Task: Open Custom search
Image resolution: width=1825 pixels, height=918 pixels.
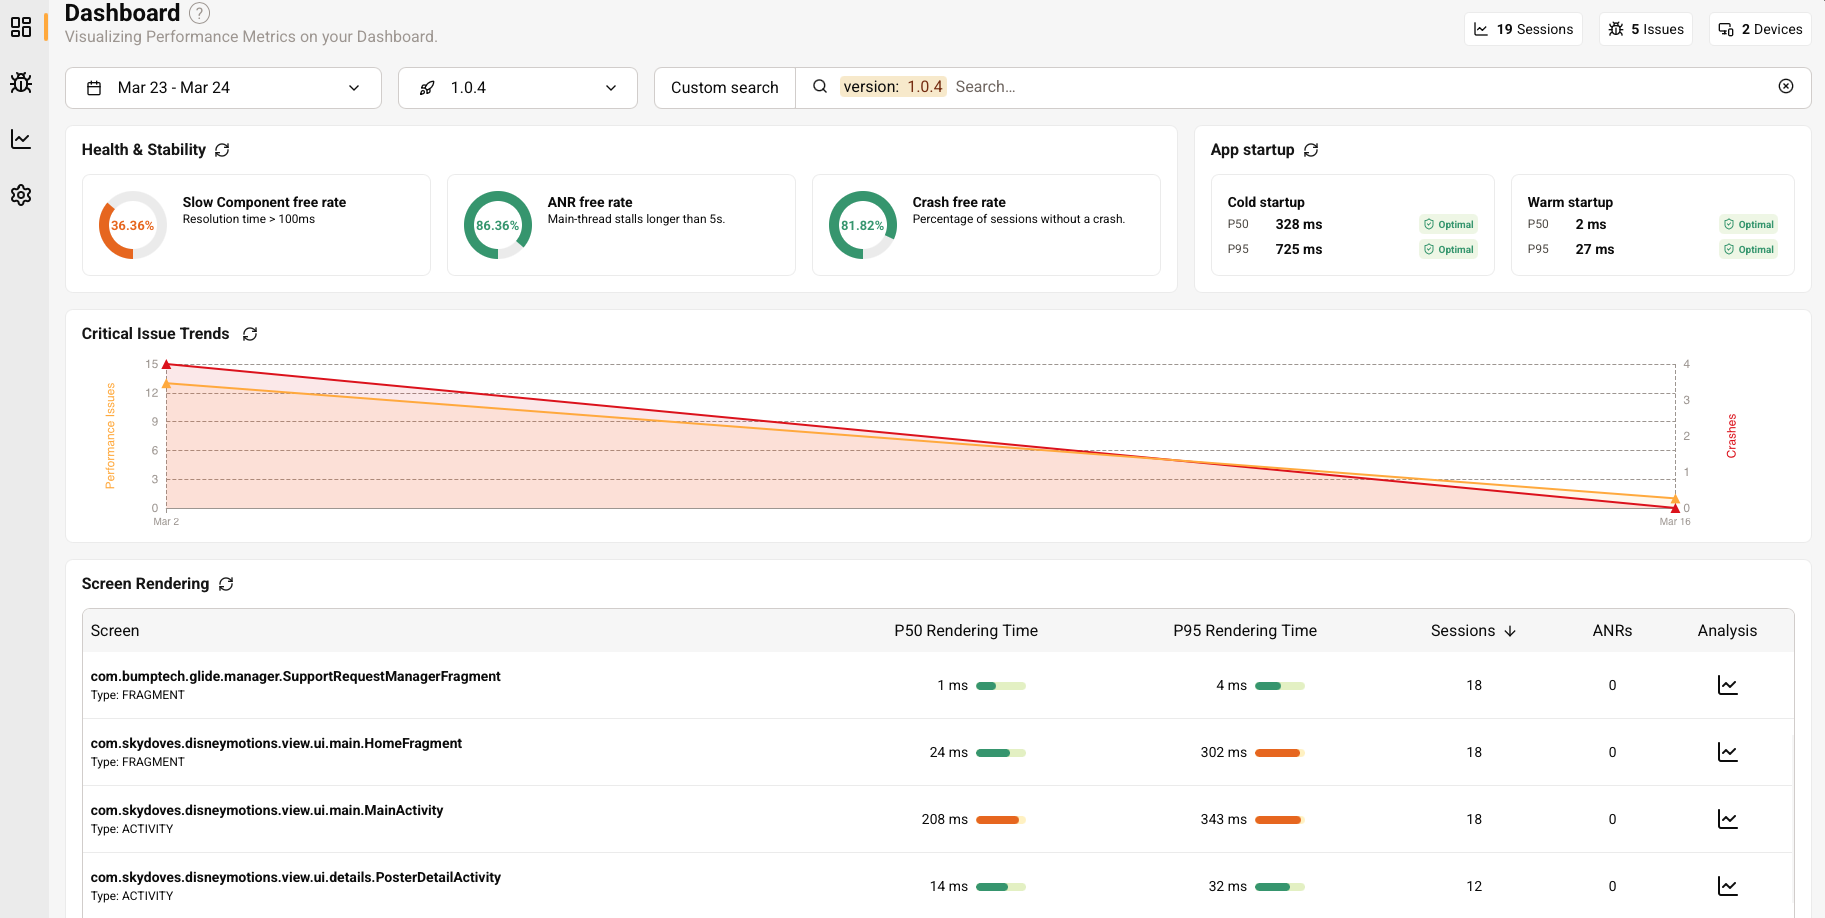Action: [724, 87]
